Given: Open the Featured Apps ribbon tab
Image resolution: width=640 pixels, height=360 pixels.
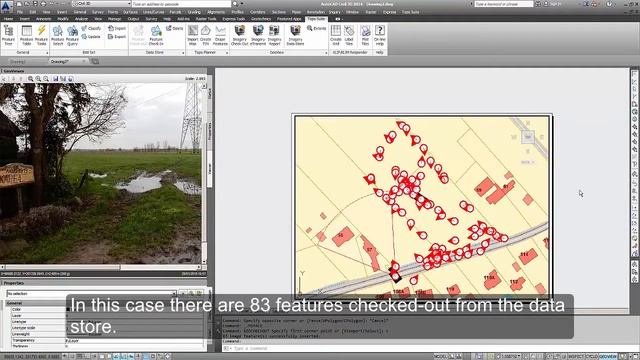Looking at the screenshot, I should click(289, 19).
